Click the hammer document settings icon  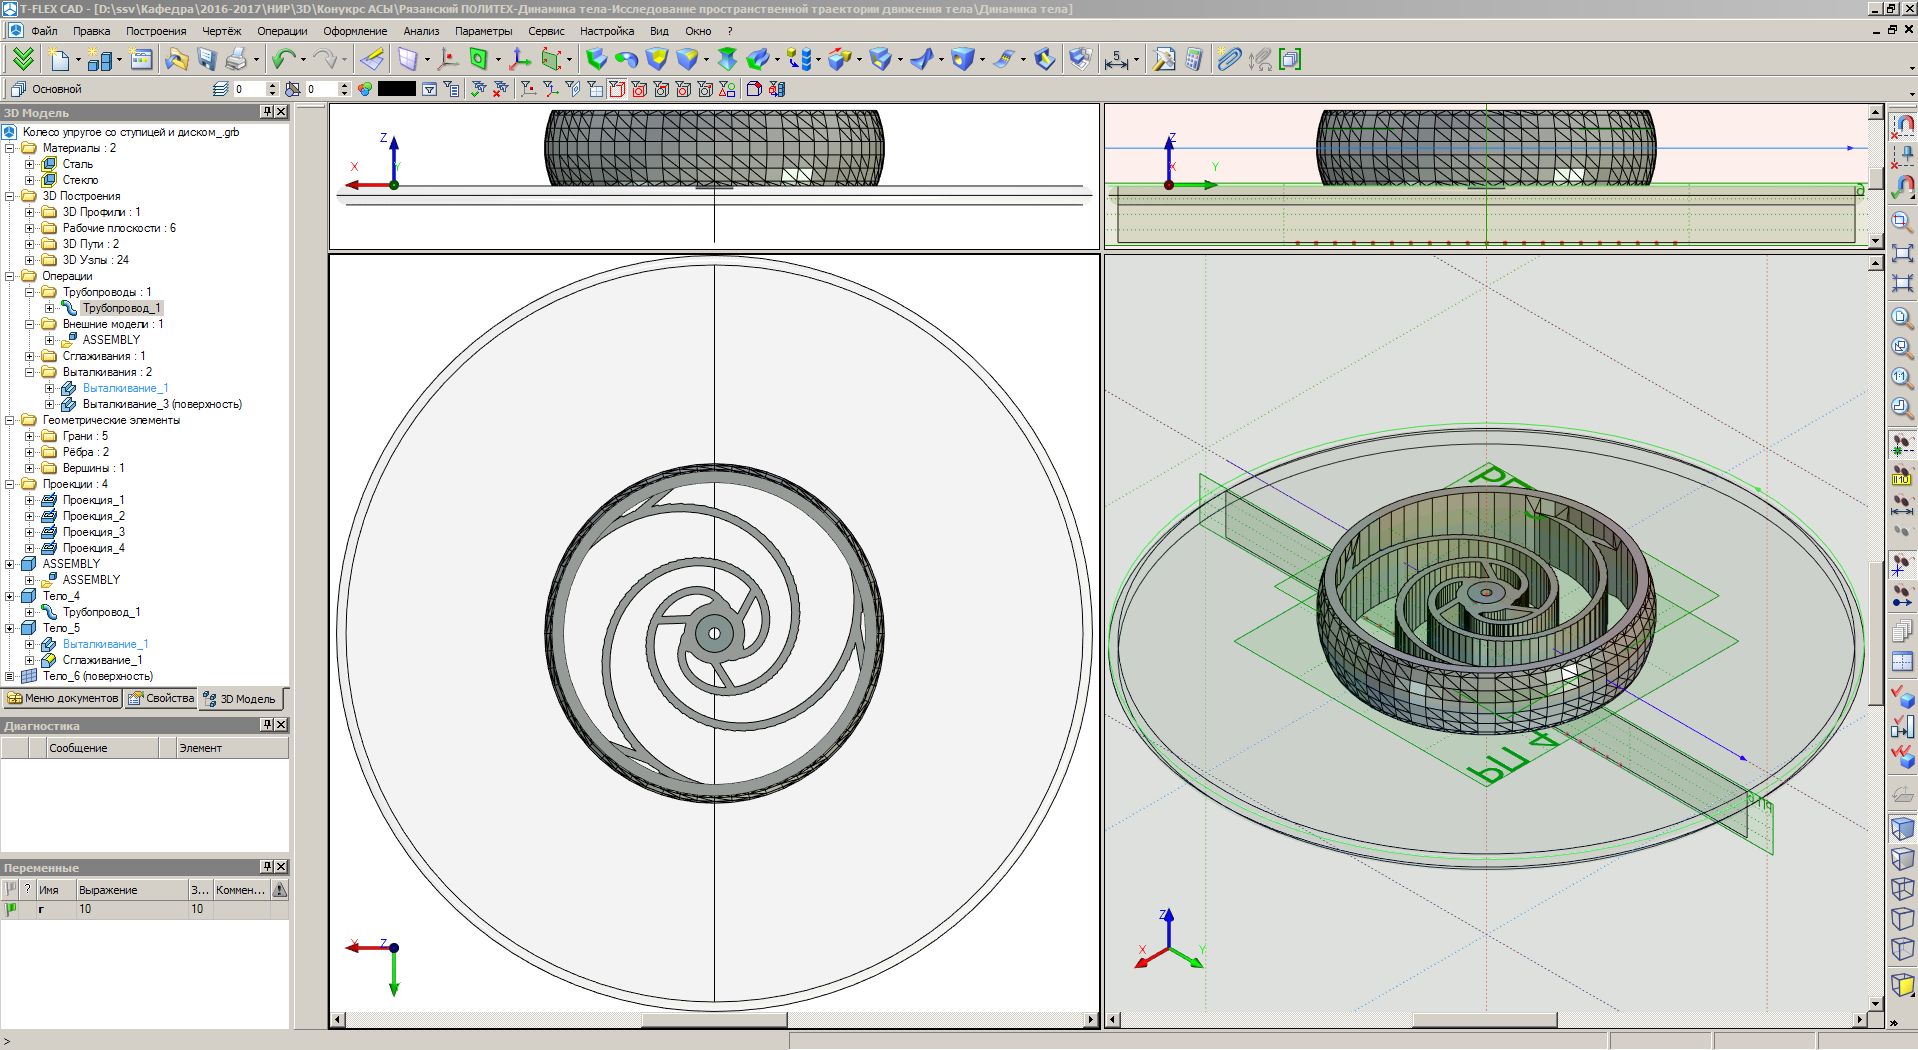click(x=1164, y=60)
